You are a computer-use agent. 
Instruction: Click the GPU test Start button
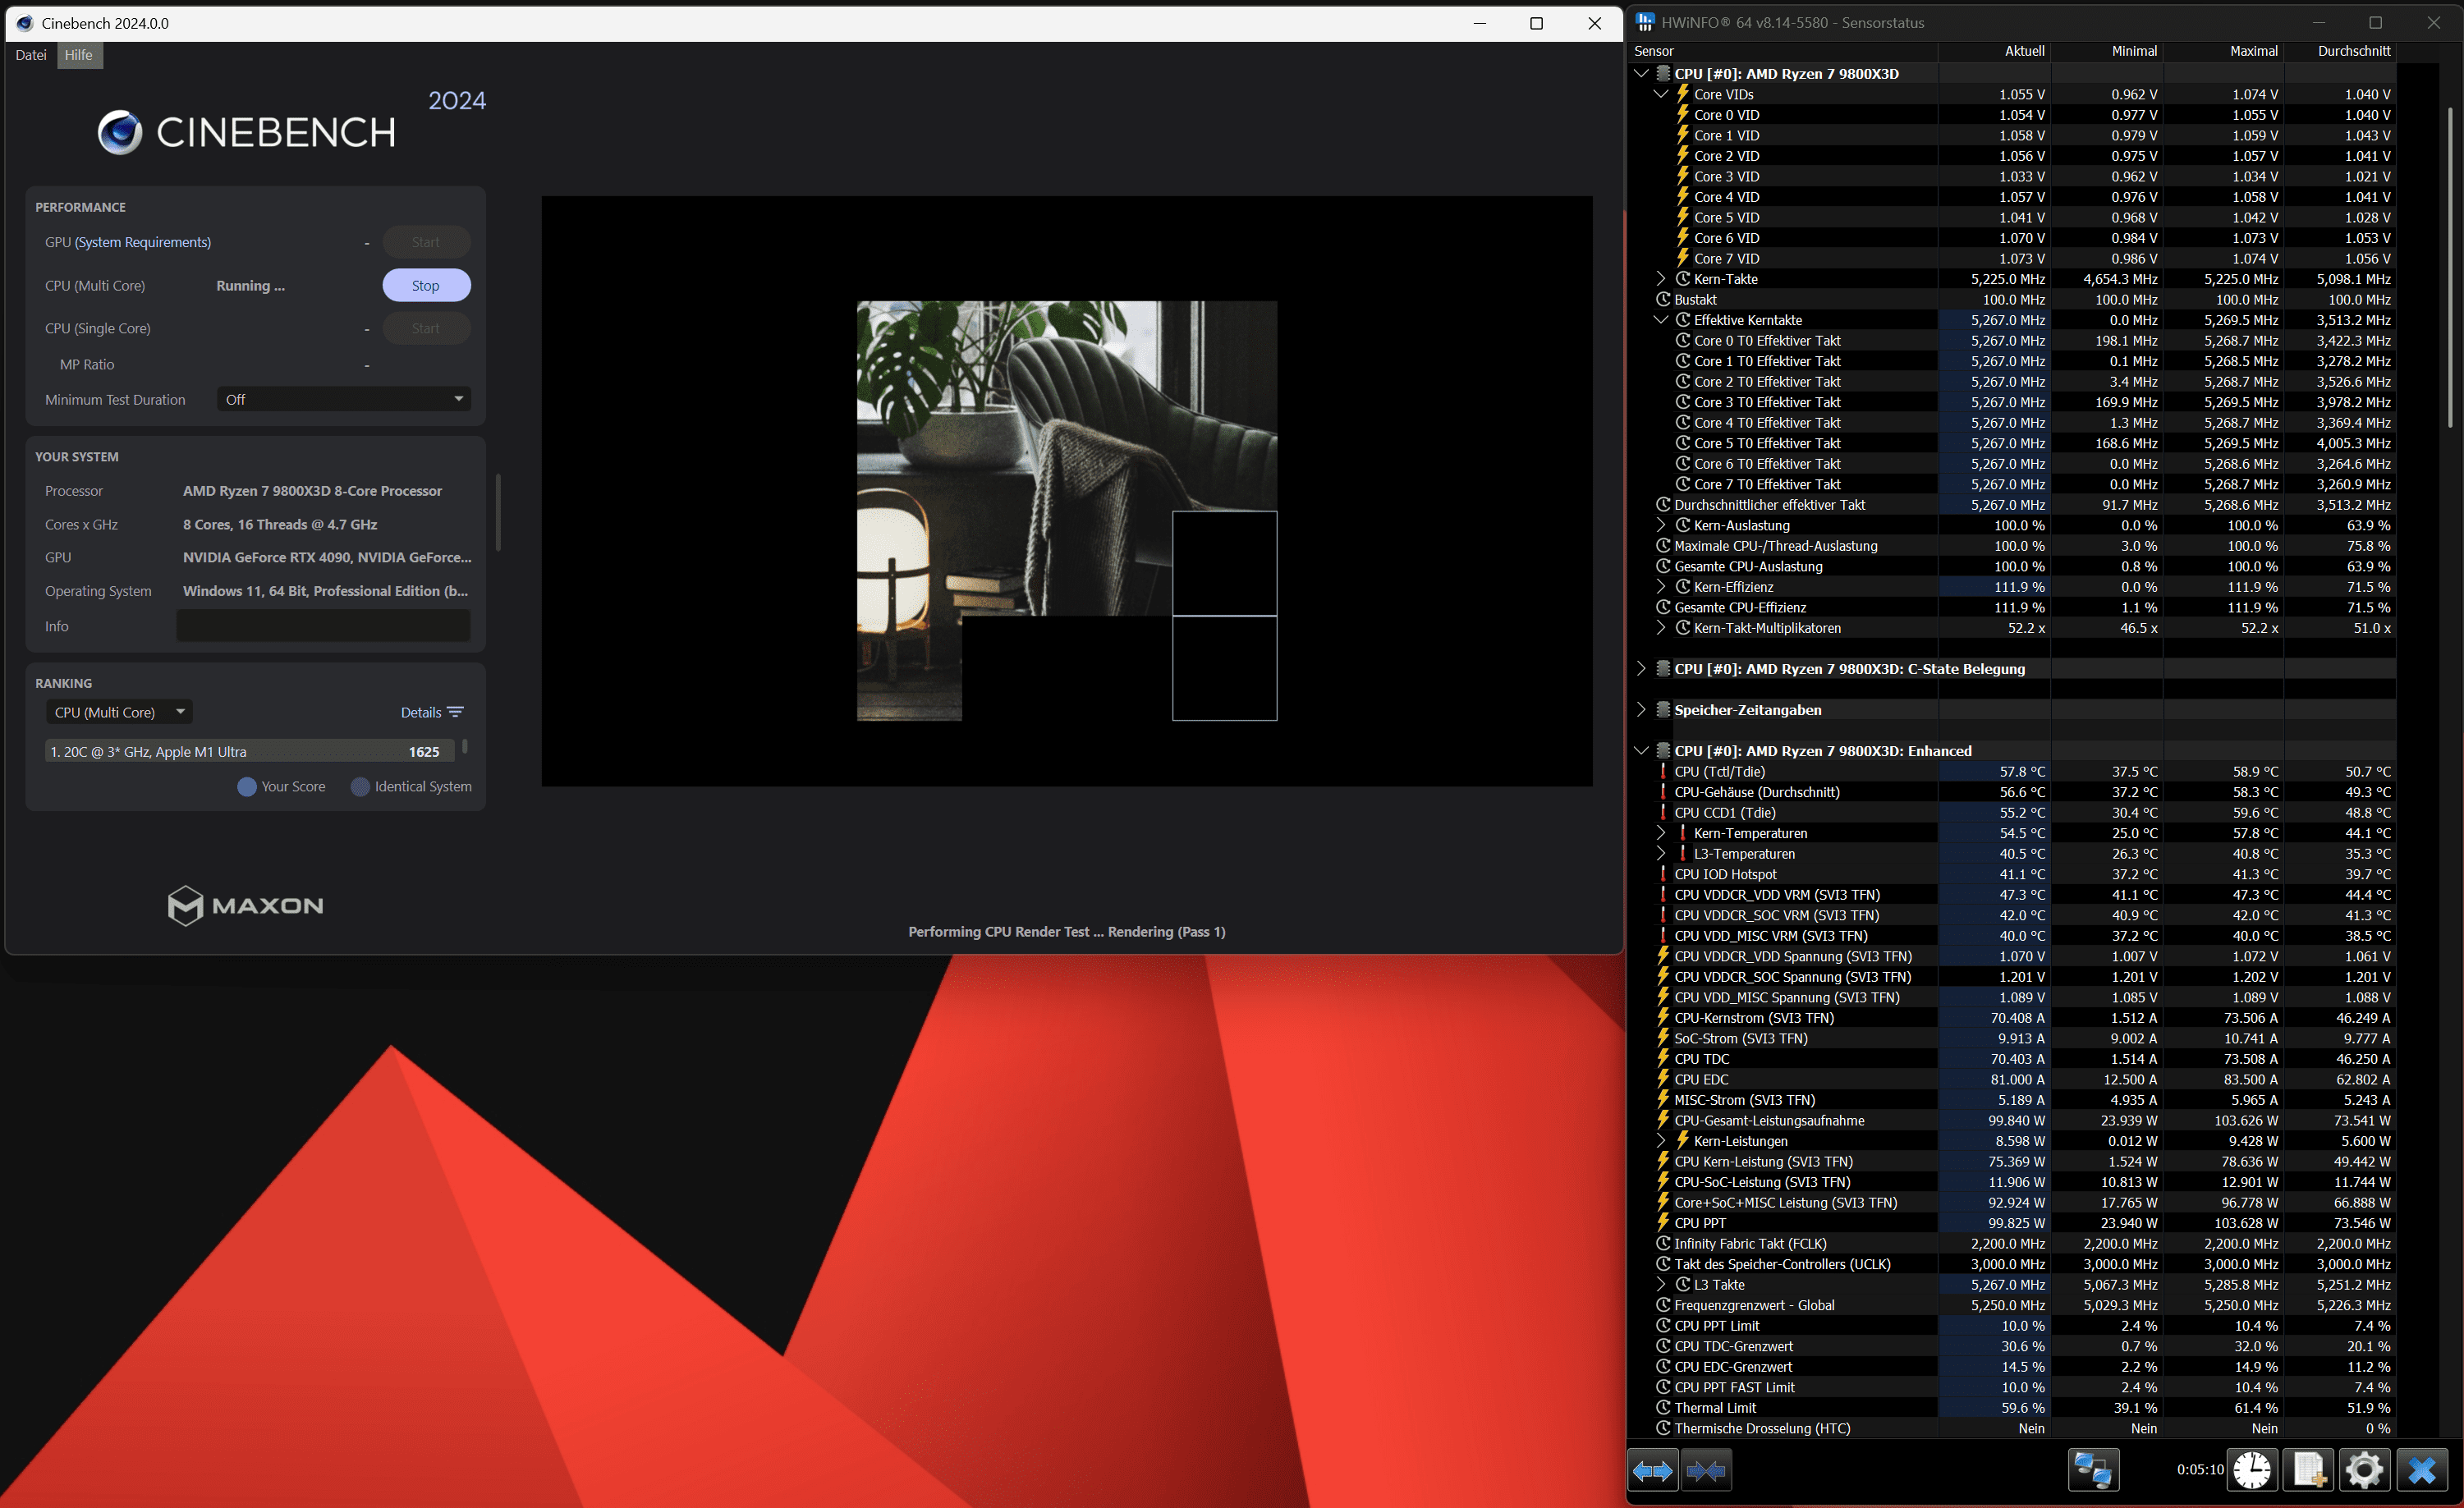(x=426, y=242)
